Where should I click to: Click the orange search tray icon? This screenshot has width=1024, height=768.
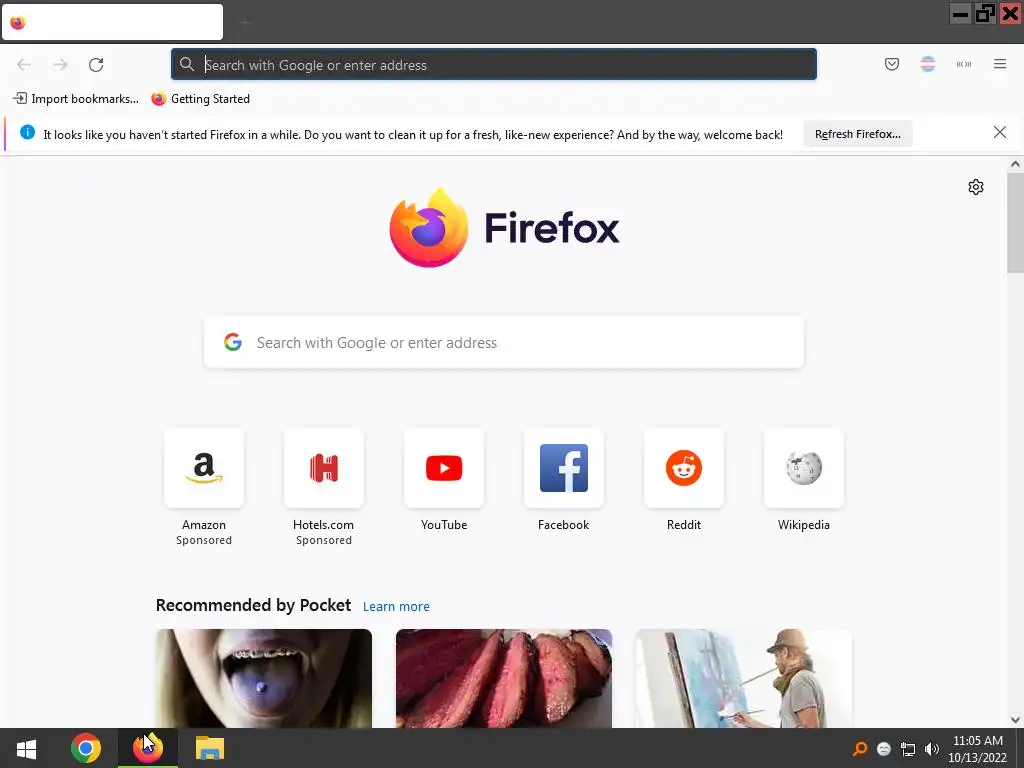coord(859,748)
